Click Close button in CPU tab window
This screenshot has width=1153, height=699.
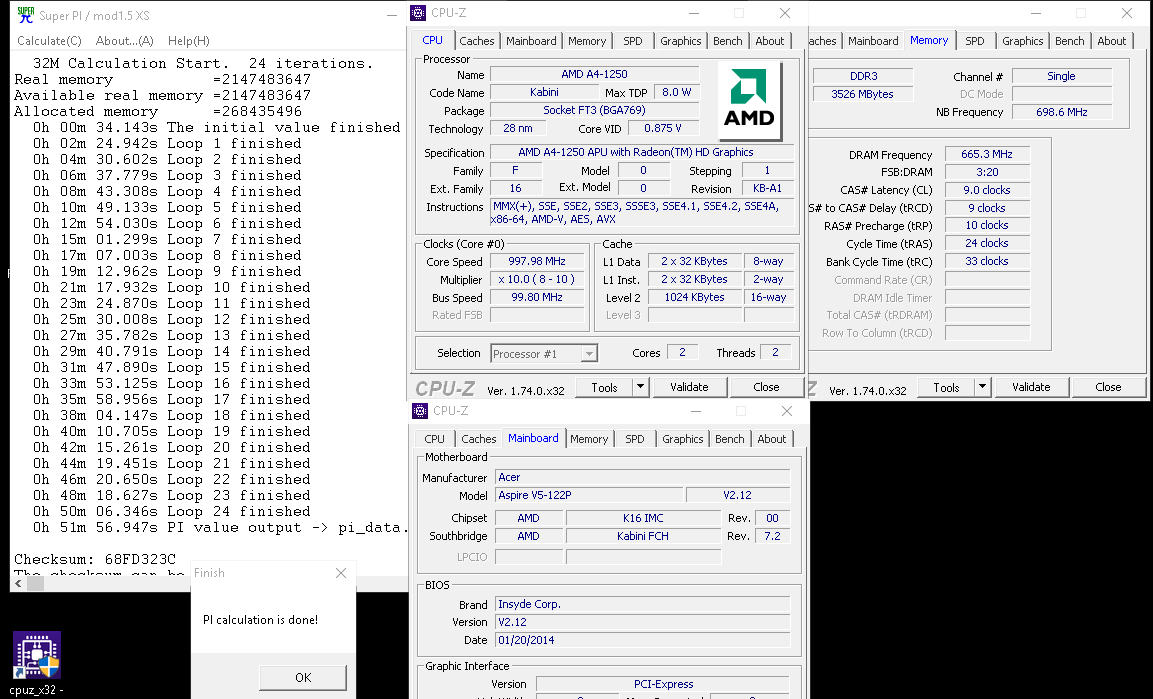tap(765, 387)
